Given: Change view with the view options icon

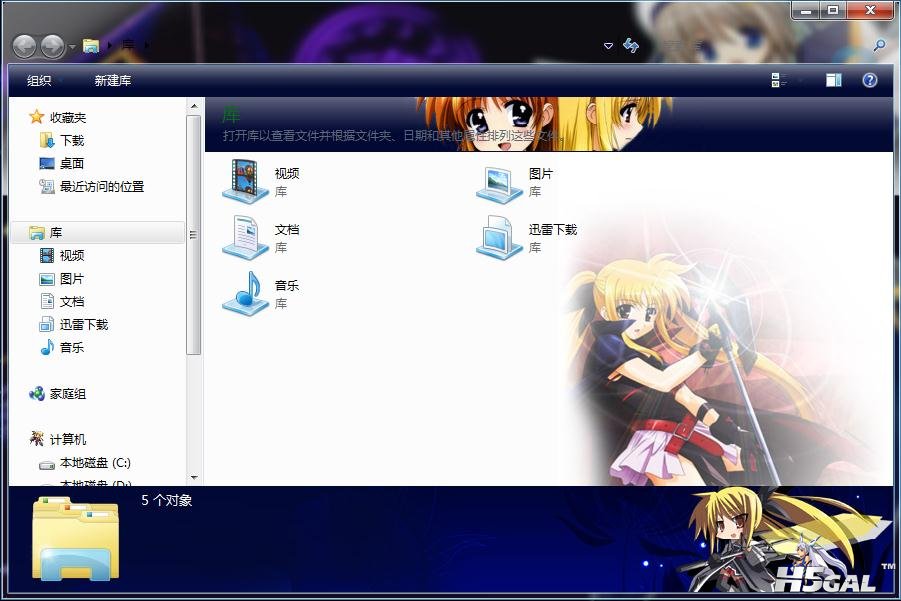Looking at the screenshot, I should 779,80.
